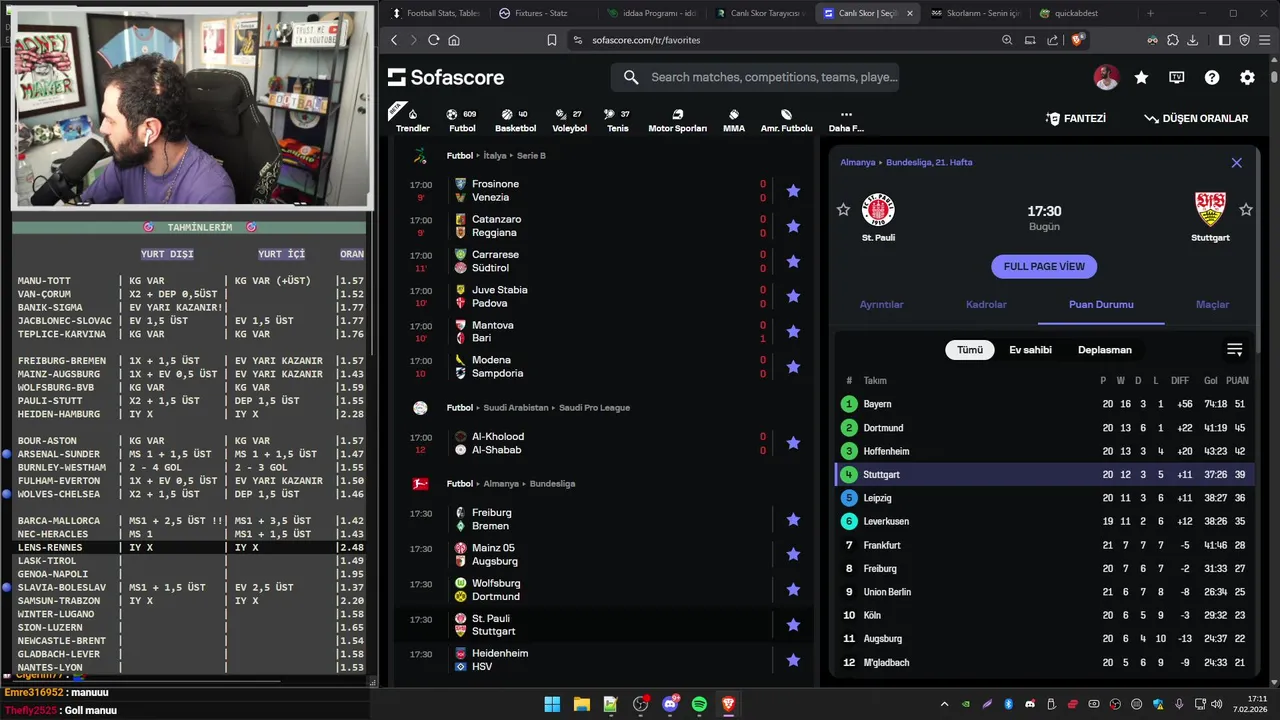The height and width of the screenshot is (720, 1280).
Task: Select the Basketbol sport icon
Action: click(x=515, y=120)
